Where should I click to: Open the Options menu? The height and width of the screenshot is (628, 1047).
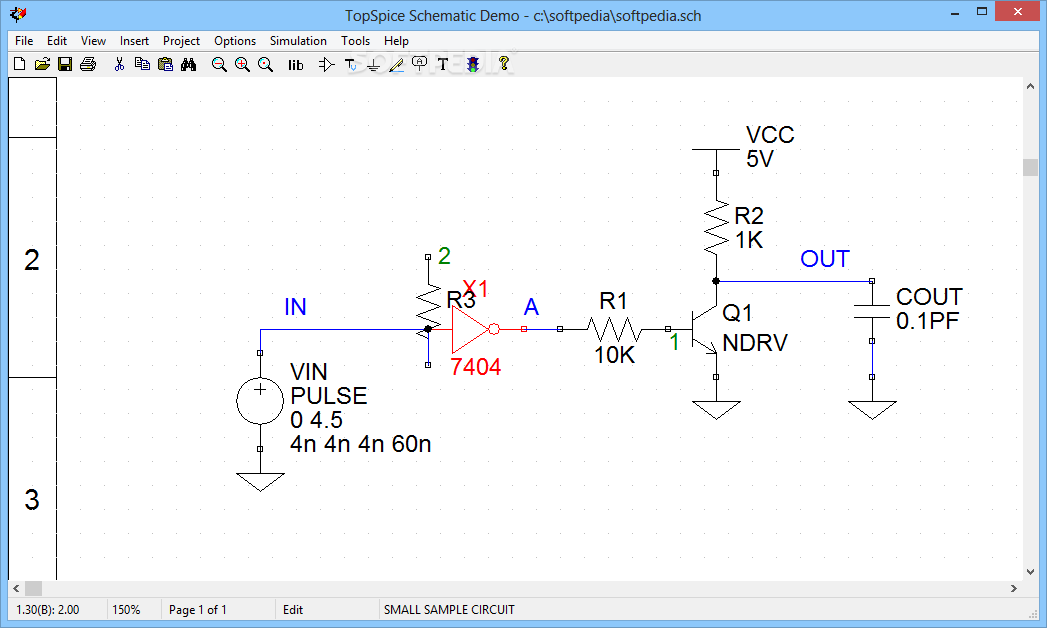coord(235,41)
